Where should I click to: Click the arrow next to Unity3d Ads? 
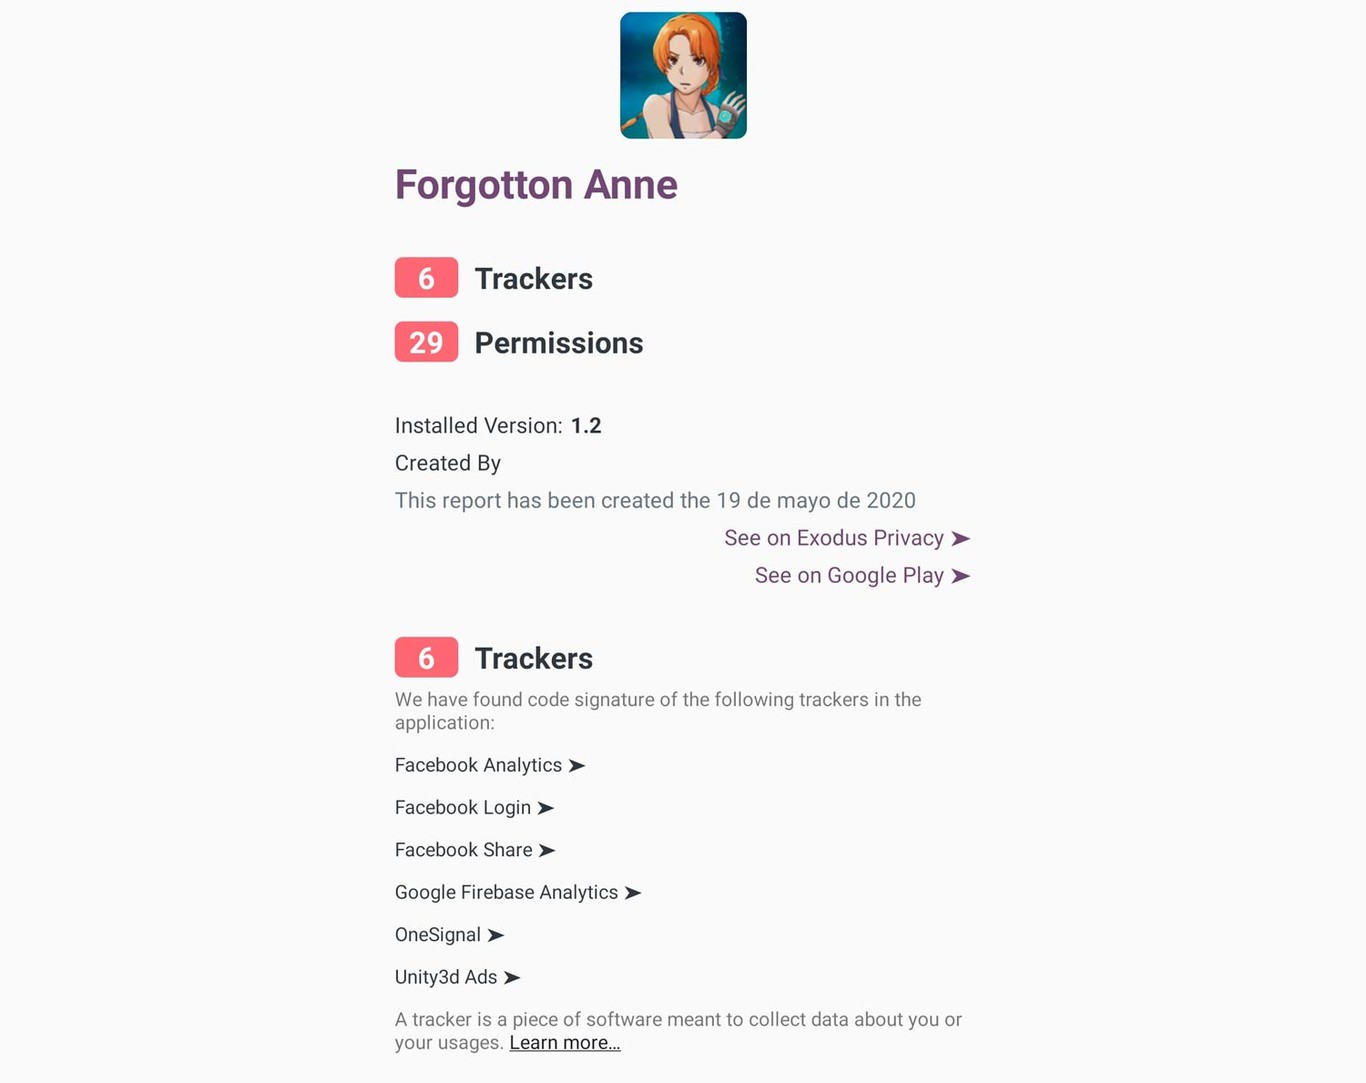pos(512,978)
